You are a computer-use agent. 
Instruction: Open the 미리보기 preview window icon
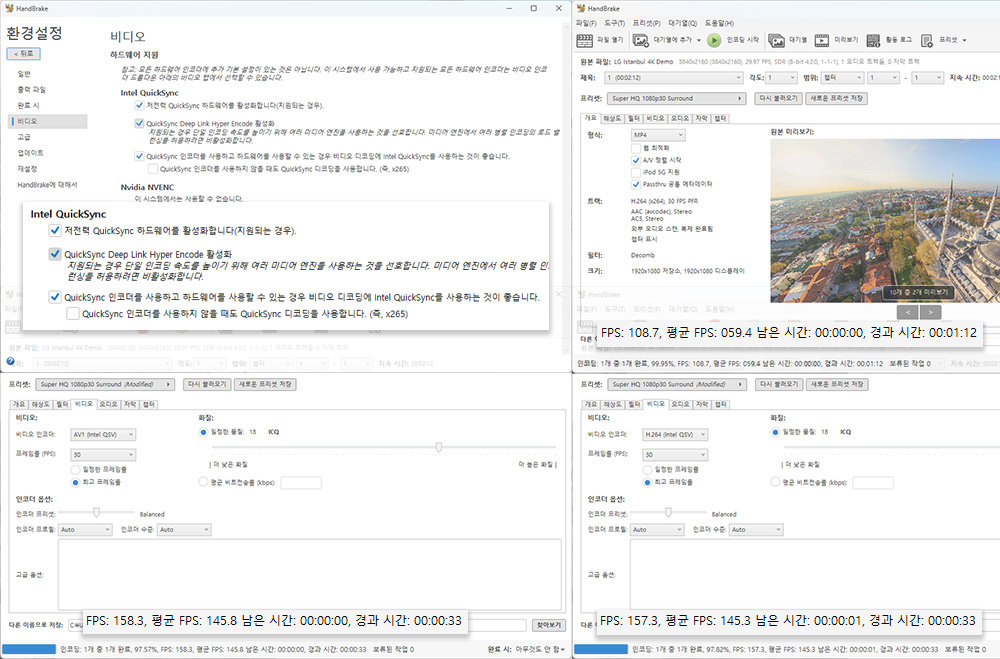[x=821, y=40]
